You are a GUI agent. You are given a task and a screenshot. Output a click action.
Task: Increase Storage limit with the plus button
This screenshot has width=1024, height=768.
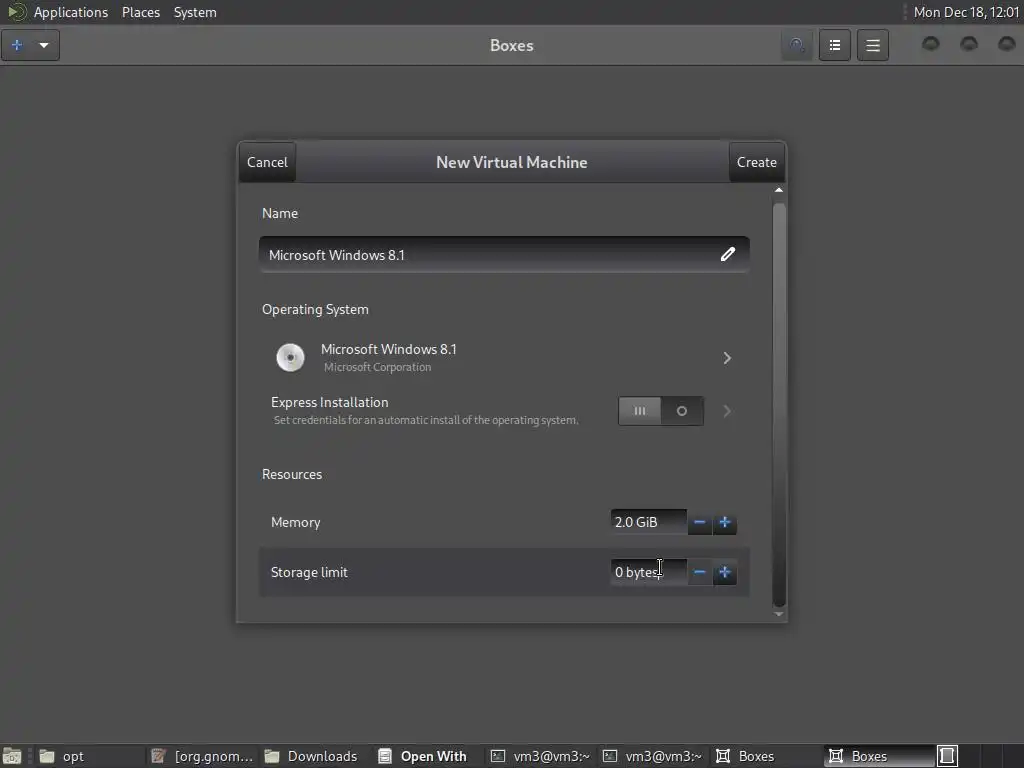724,573
